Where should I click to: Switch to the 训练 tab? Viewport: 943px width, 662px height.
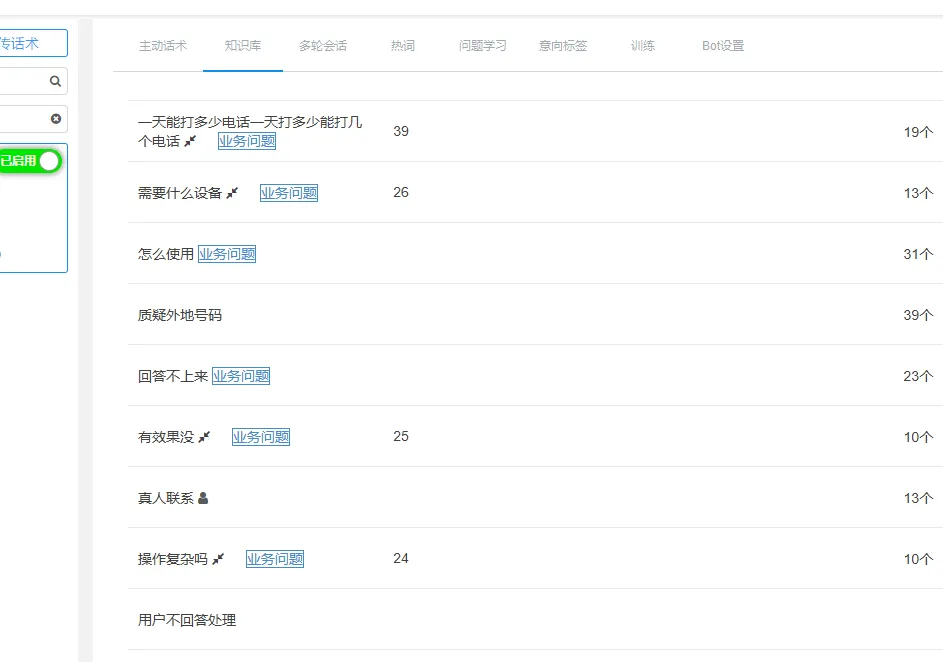click(x=643, y=46)
